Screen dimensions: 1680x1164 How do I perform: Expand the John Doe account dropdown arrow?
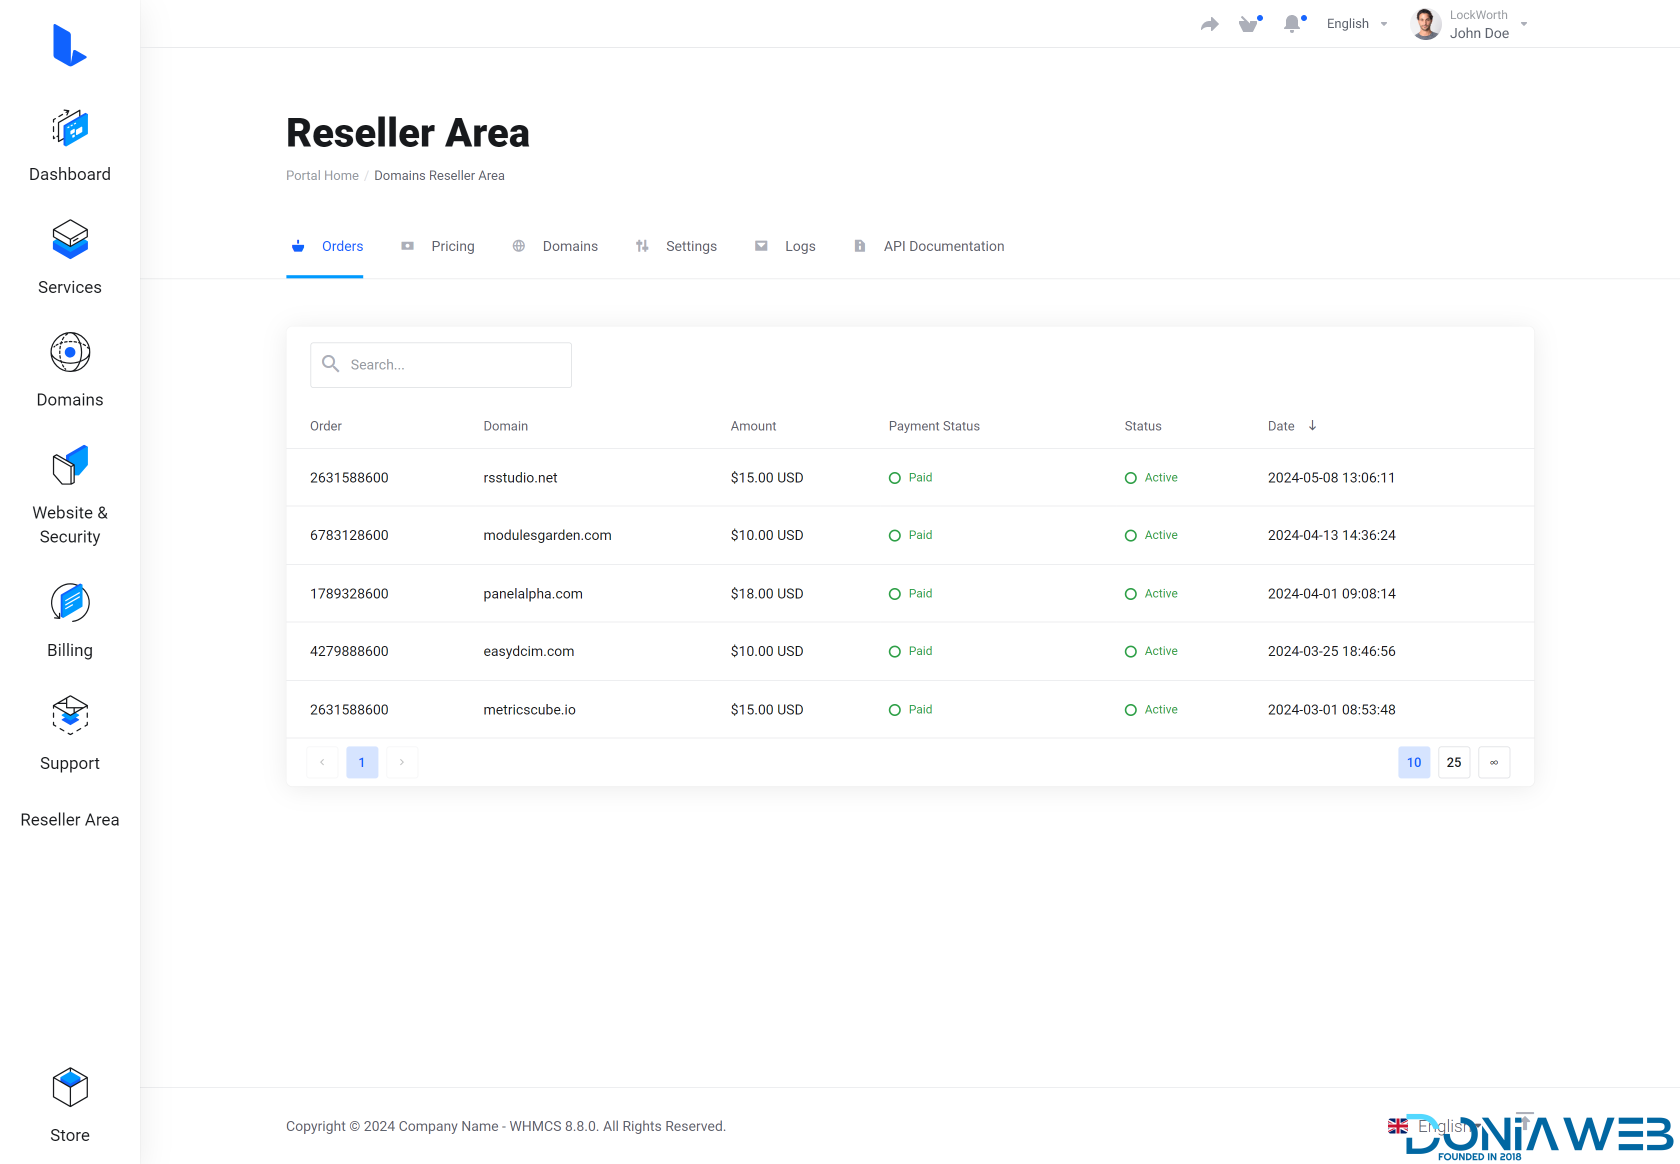point(1524,24)
